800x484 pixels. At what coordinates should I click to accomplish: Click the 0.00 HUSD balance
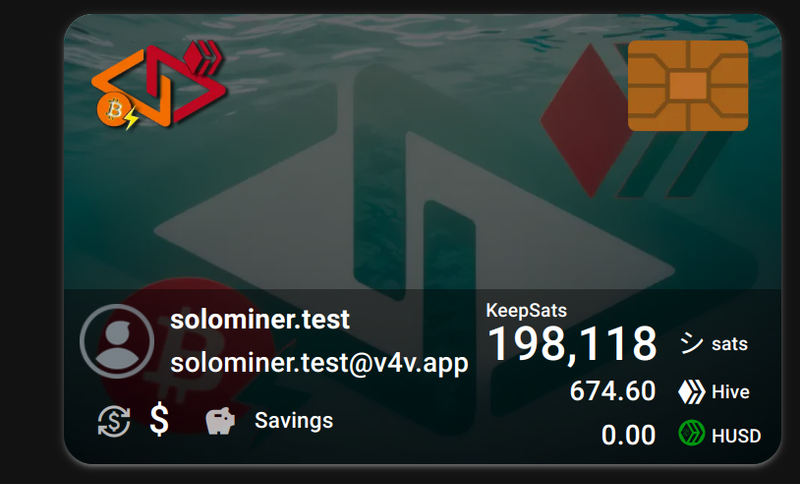coord(628,436)
